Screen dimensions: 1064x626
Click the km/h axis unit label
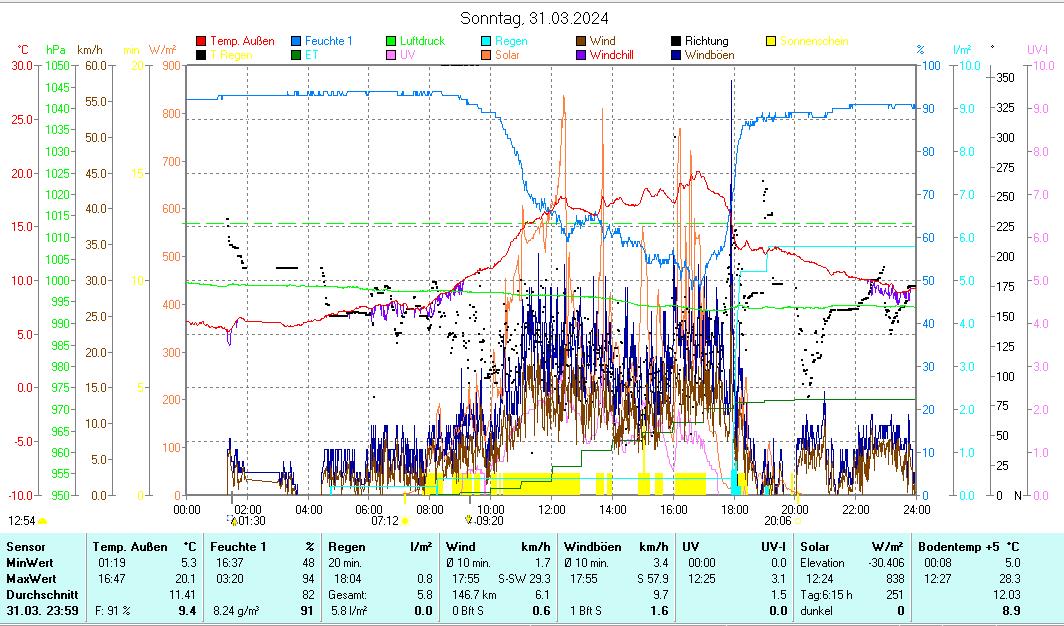point(90,50)
